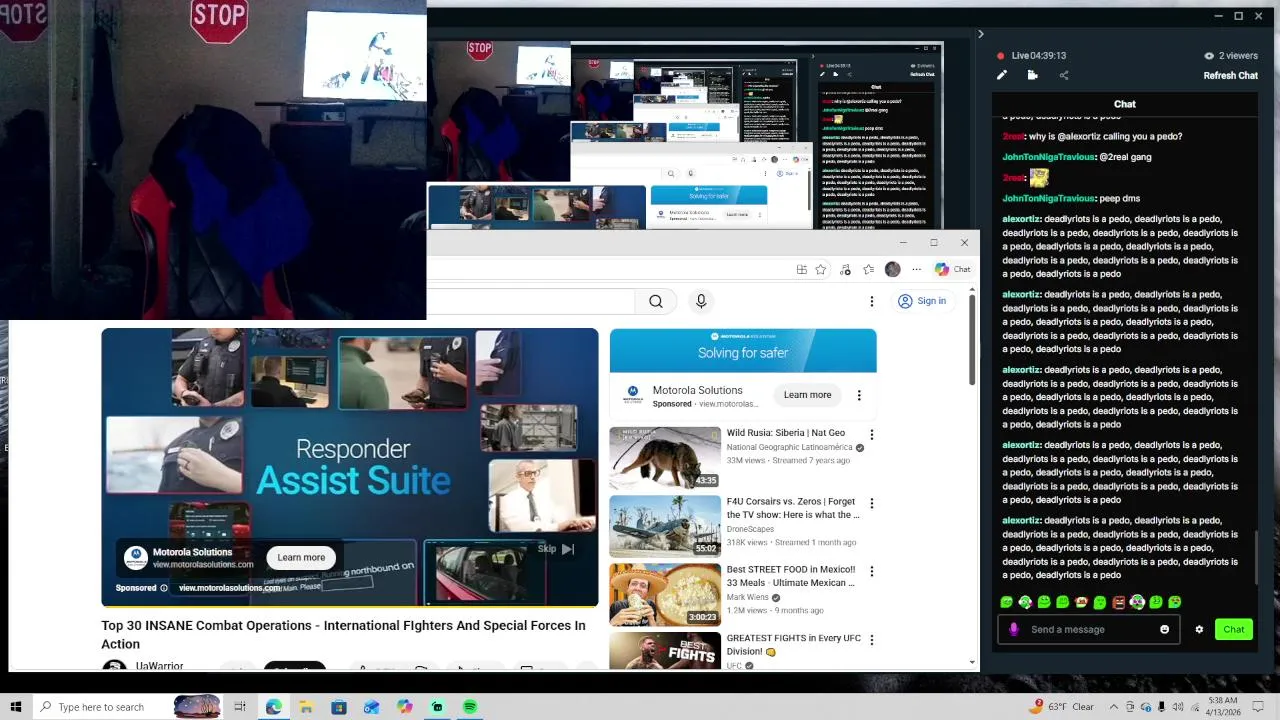This screenshot has width=1280, height=720.
Task: Open YouTube settings three-dot menu
Action: click(871, 301)
